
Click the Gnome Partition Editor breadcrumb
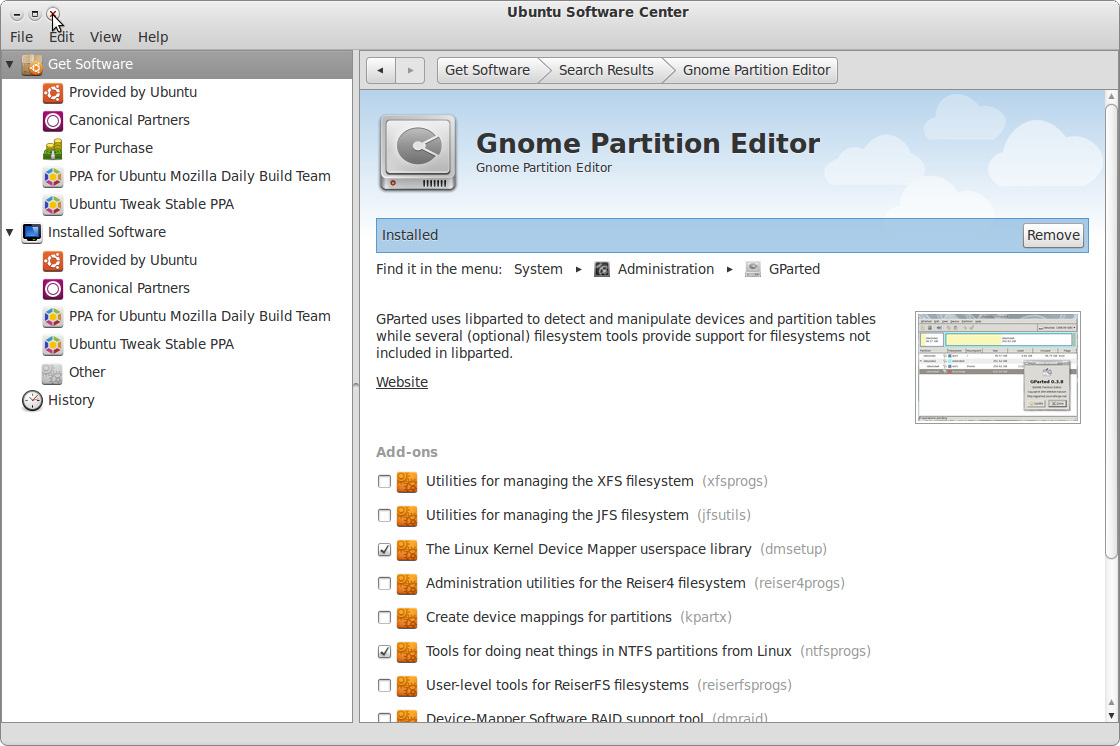(x=756, y=70)
